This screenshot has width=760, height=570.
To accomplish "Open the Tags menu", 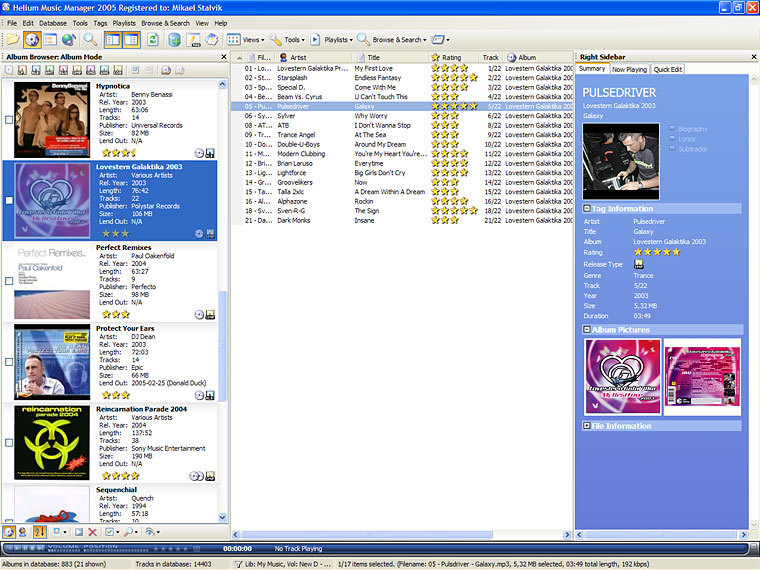I will click(x=100, y=23).
